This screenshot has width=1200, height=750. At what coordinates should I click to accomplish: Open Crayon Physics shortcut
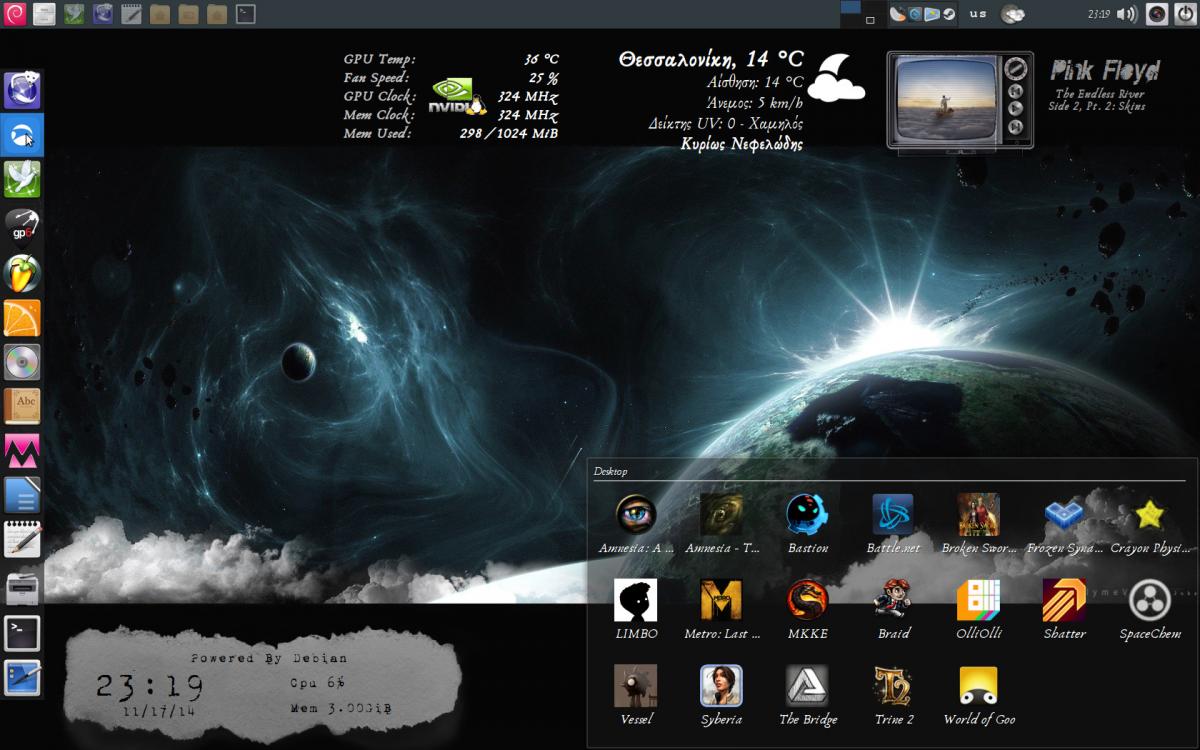pos(1150,524)
